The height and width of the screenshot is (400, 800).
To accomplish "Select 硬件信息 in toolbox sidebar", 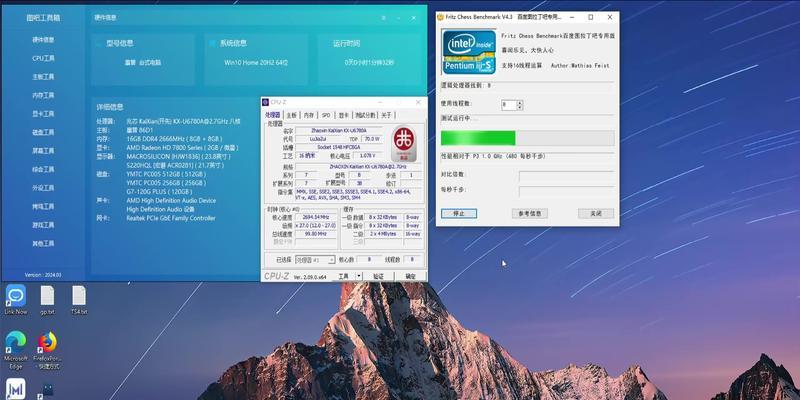I will point(43,40).
